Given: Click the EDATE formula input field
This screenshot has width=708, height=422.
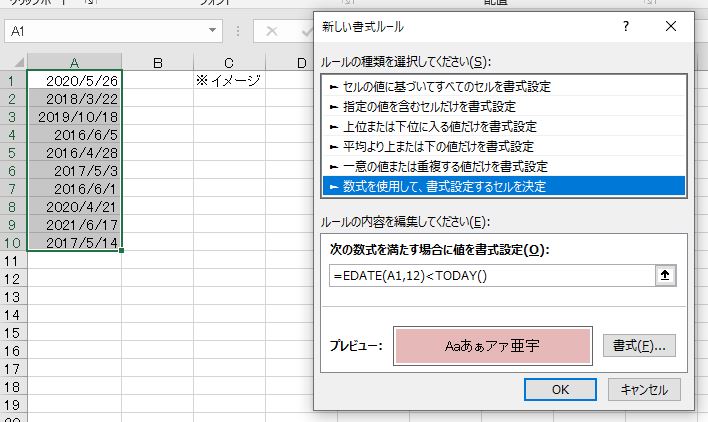Looking at the screenshot, I should pos(492,275).
